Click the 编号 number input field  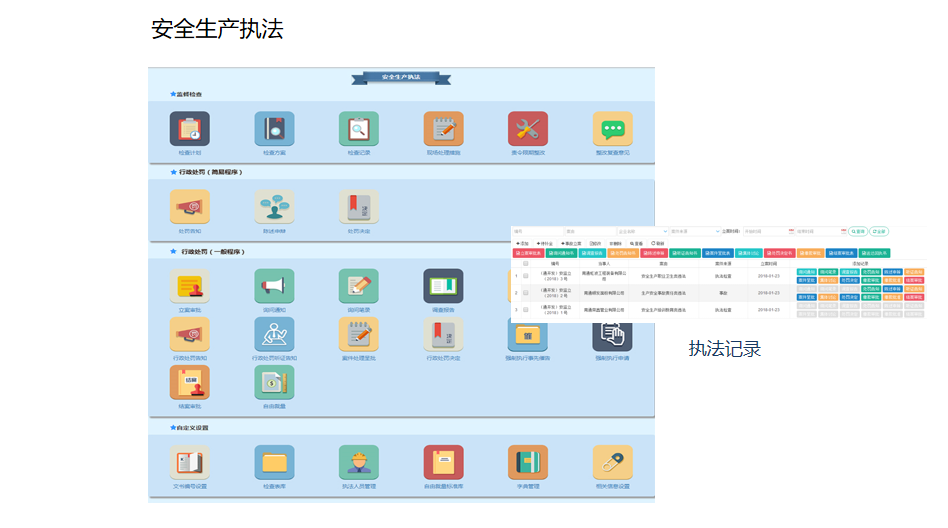pyautogui.click(x=535, y=231)
